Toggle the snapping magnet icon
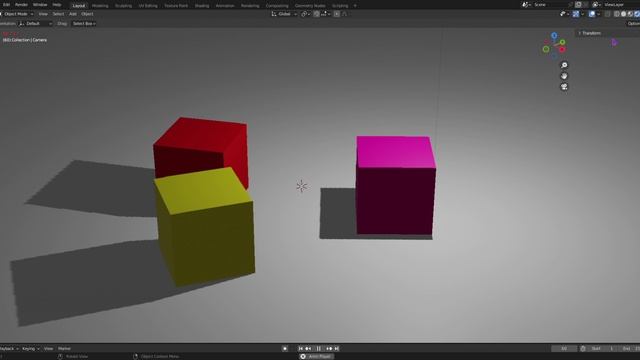Image resolution: width=640 pixels, height=360 pixels. click(x=316, y=14)
